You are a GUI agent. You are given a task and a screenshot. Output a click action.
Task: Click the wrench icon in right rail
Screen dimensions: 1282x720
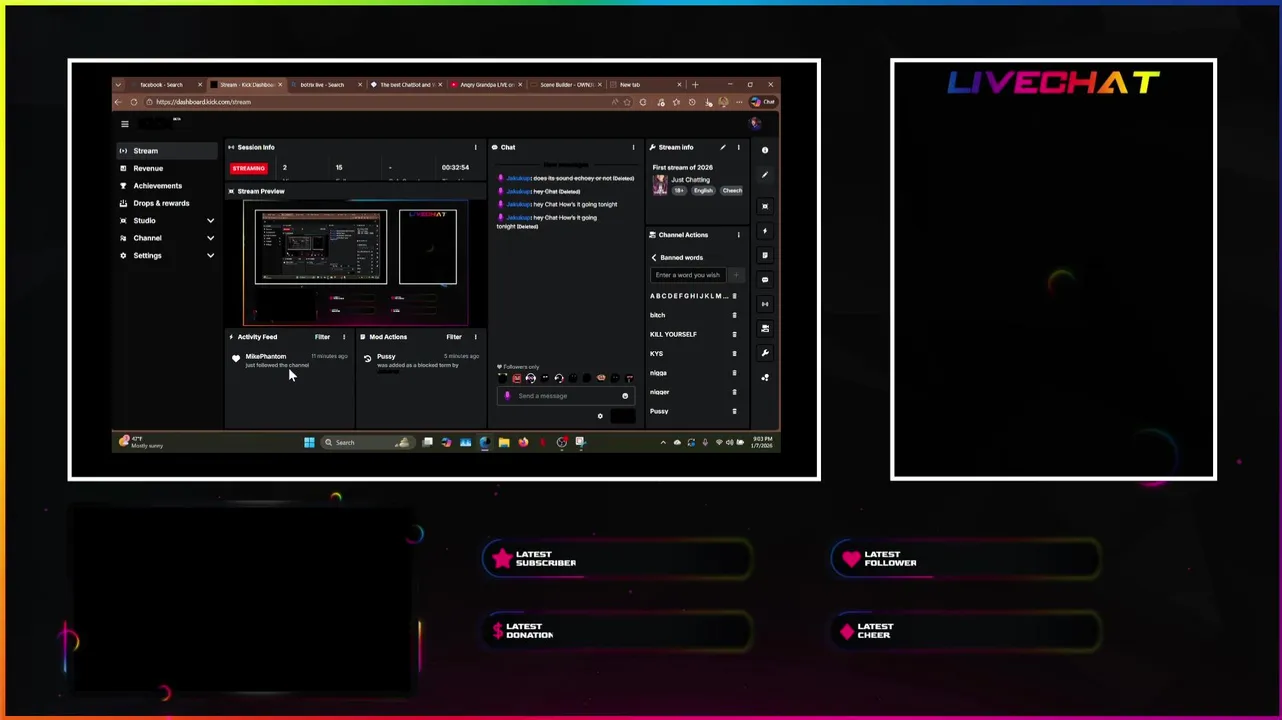pyautogui.click(x=765, y=353)
